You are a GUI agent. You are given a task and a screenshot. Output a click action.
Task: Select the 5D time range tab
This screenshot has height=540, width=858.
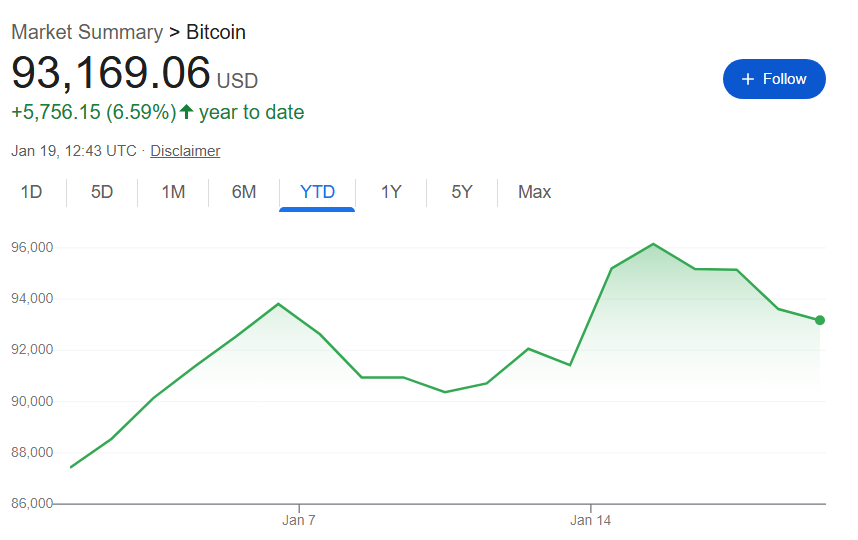click(102, 192)
